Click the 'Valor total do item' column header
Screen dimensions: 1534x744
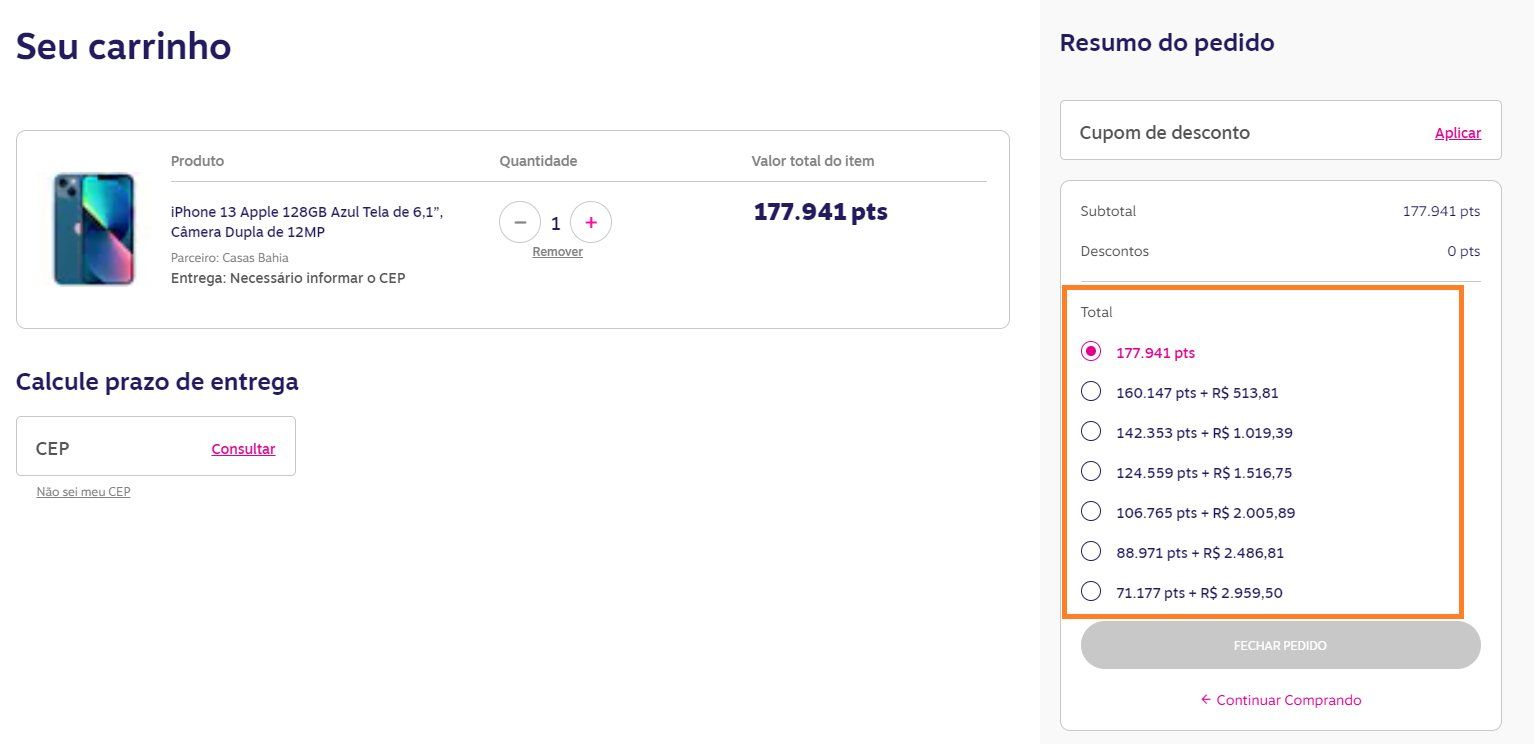[813, 161]
